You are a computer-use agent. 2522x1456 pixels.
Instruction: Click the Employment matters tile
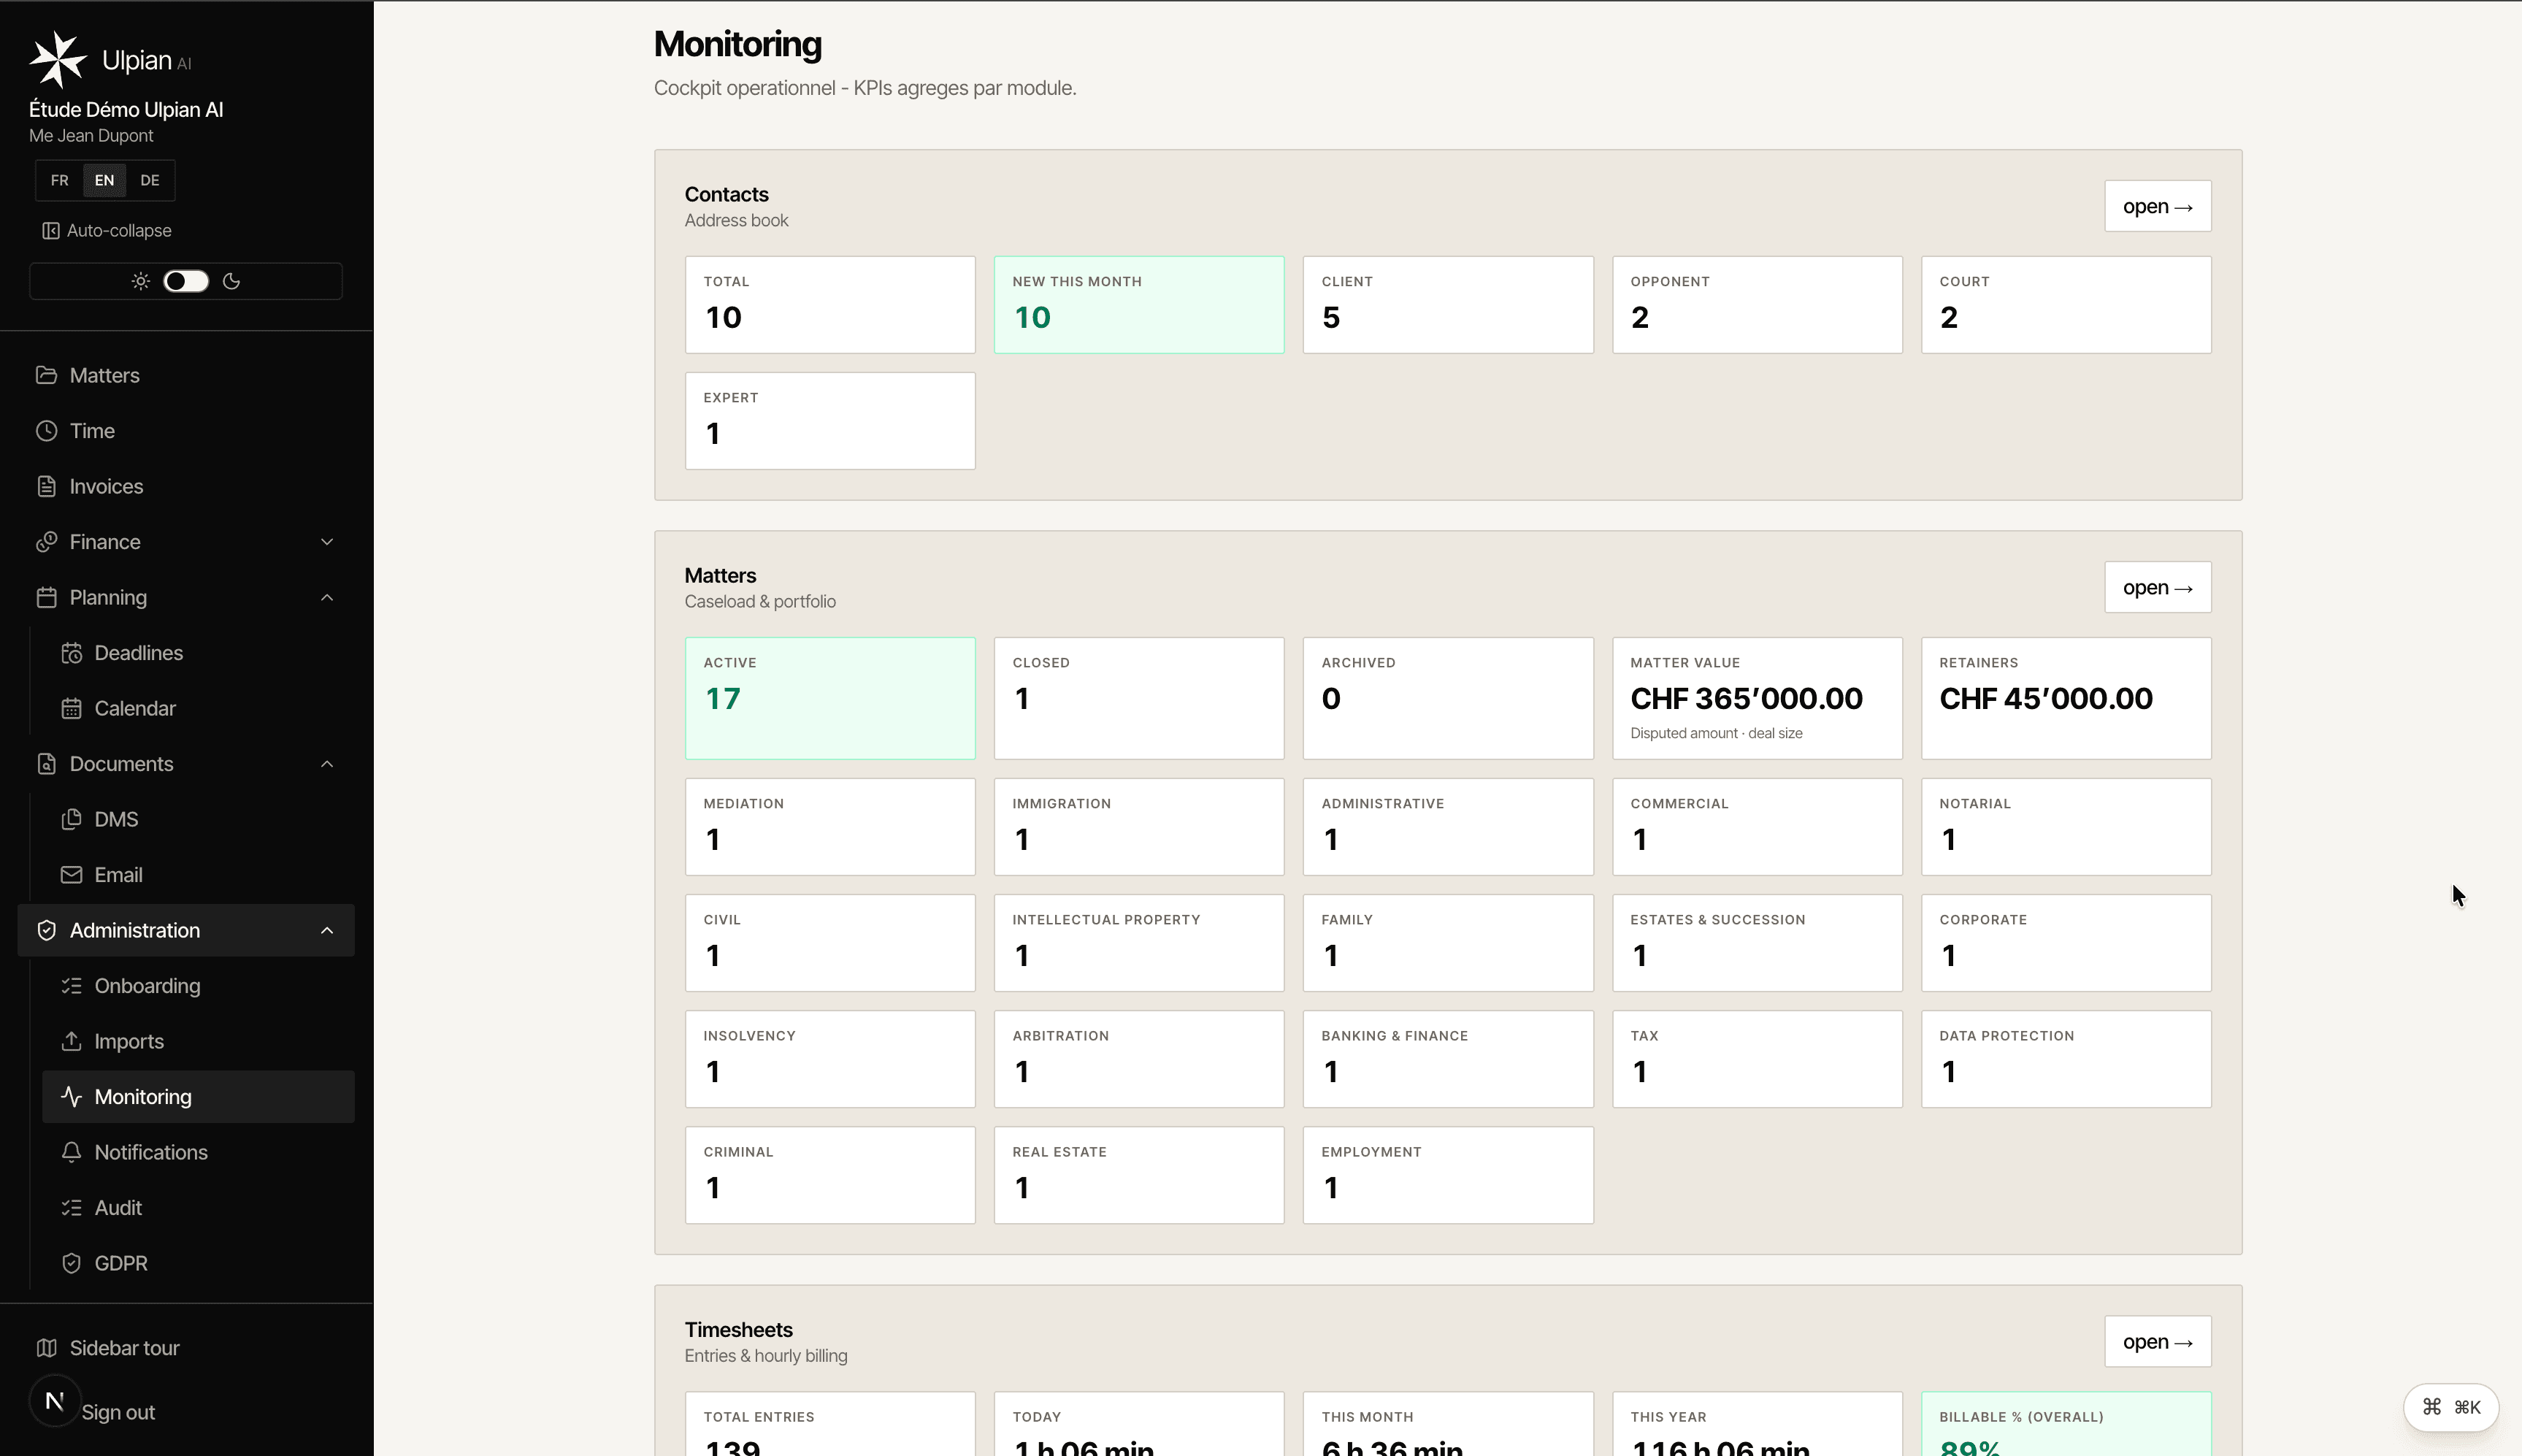(1448, 1175)
